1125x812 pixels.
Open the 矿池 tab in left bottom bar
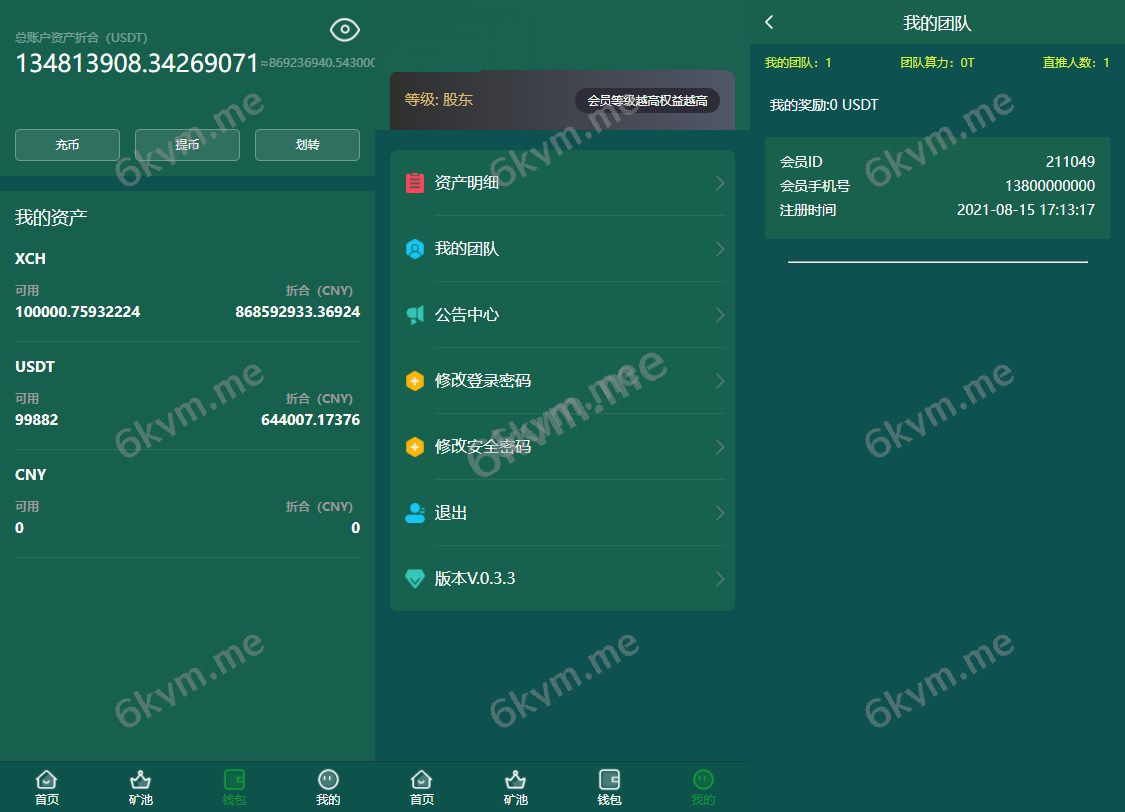[141, 787]
